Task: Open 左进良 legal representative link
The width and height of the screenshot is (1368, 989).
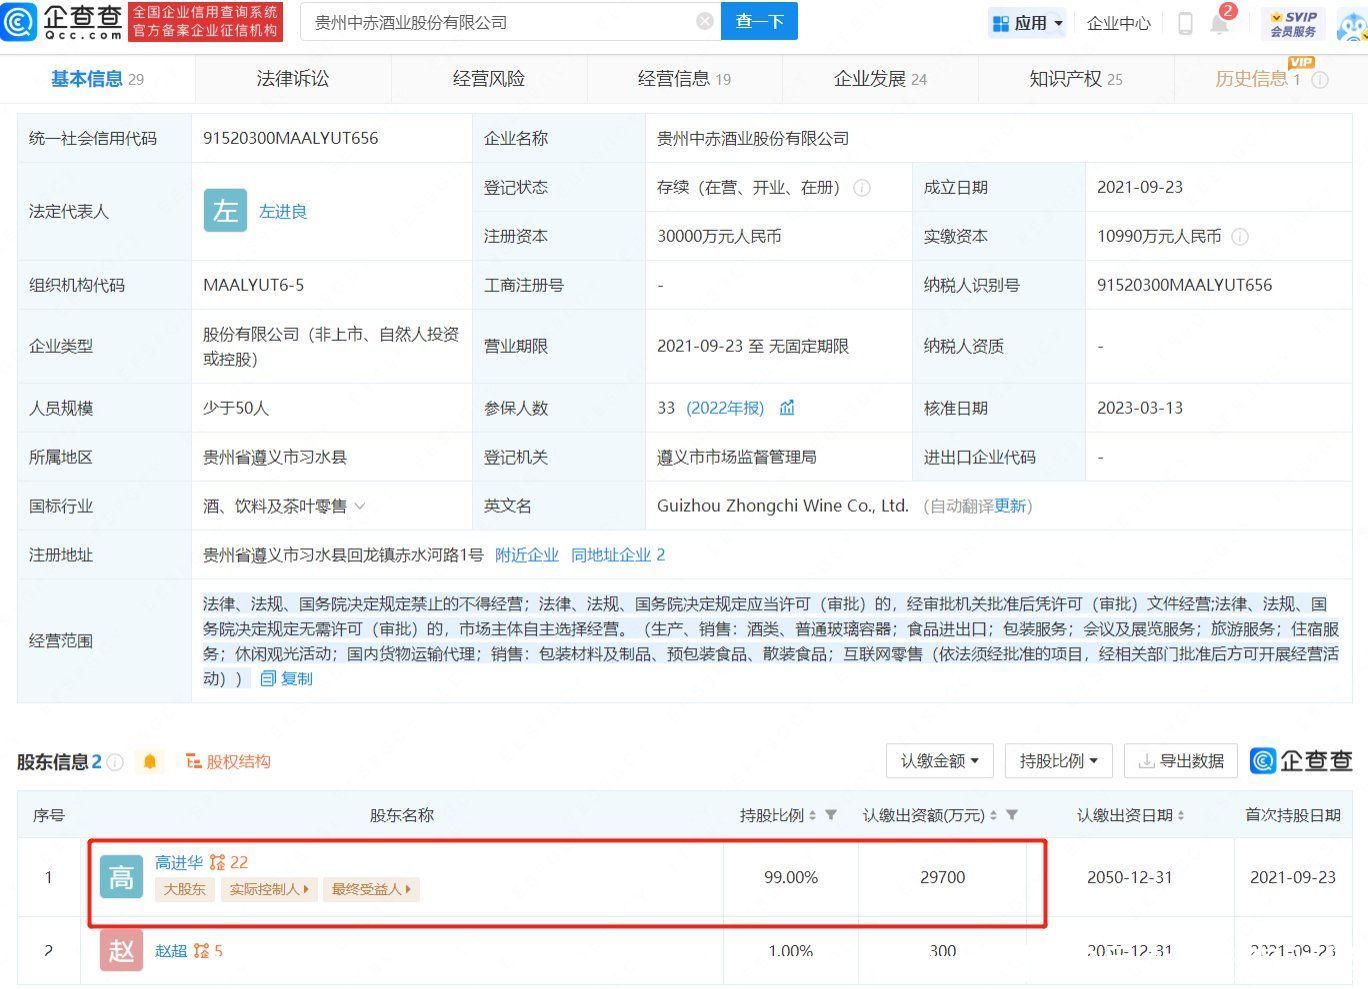Action: [283, 211]
